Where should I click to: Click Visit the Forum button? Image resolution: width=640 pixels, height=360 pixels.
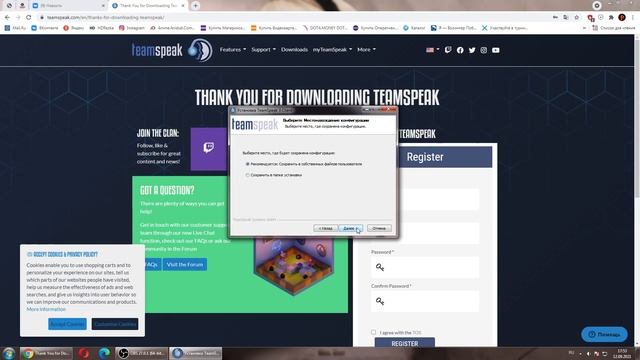(184, 264)
